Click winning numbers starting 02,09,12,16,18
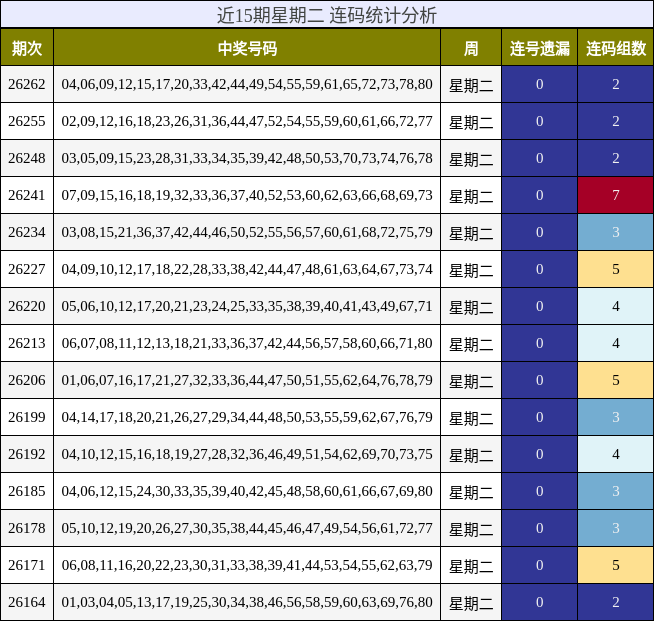This screenshot has height=621, width=654. click(247, 121)
